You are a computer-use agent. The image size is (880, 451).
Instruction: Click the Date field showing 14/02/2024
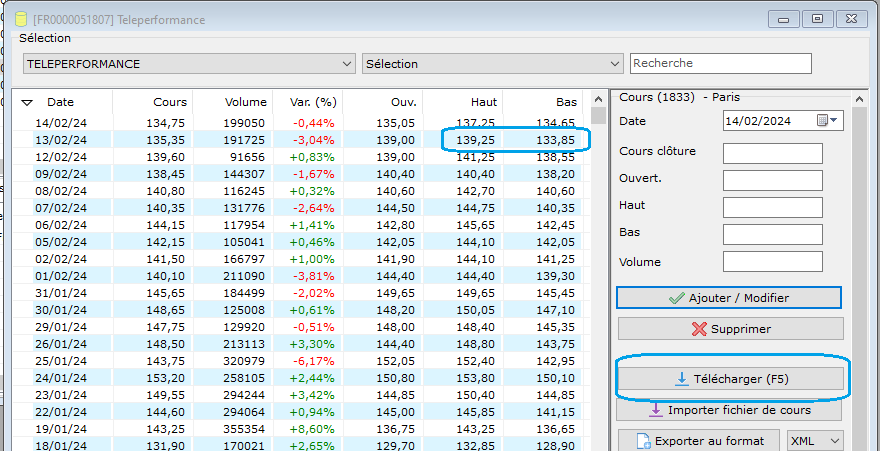pyautogui.click(x=783, y=121)
